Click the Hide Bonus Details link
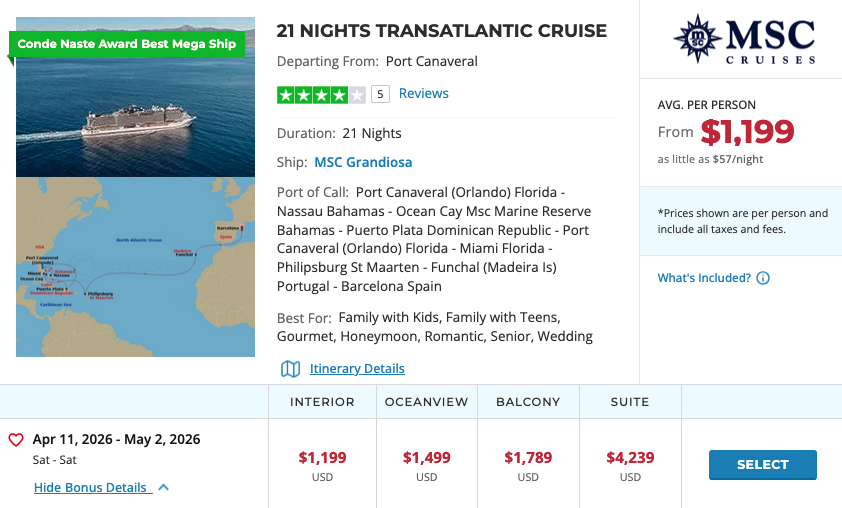 (91, 488)
